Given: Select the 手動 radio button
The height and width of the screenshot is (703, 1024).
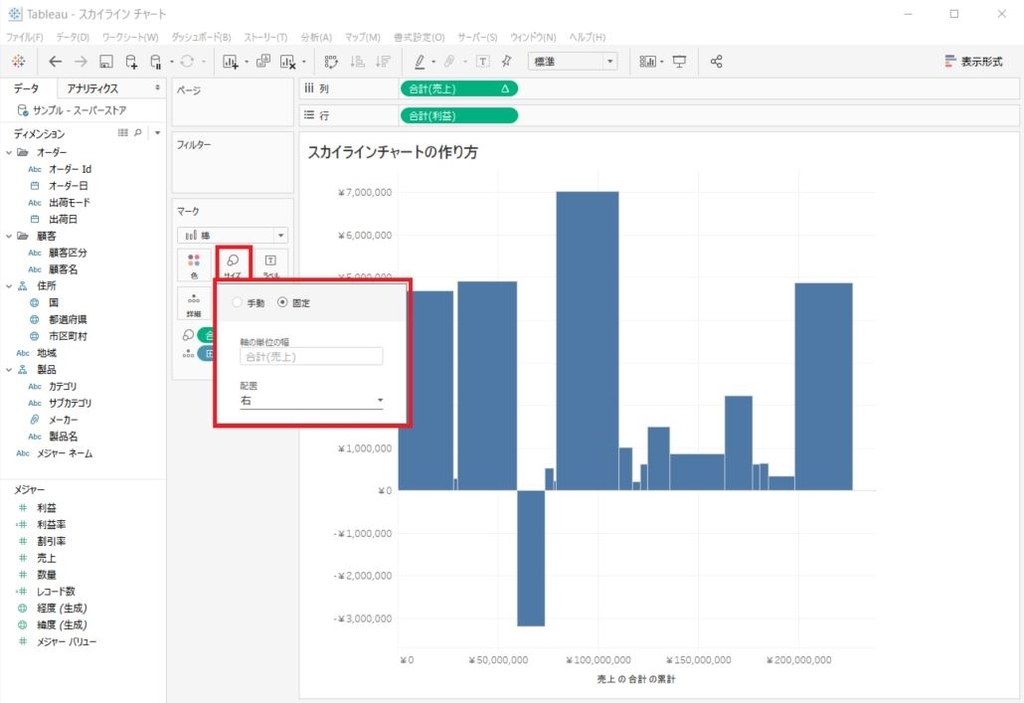Looking at the screenshot, I should pyautogui.click(x=238, y=302).
